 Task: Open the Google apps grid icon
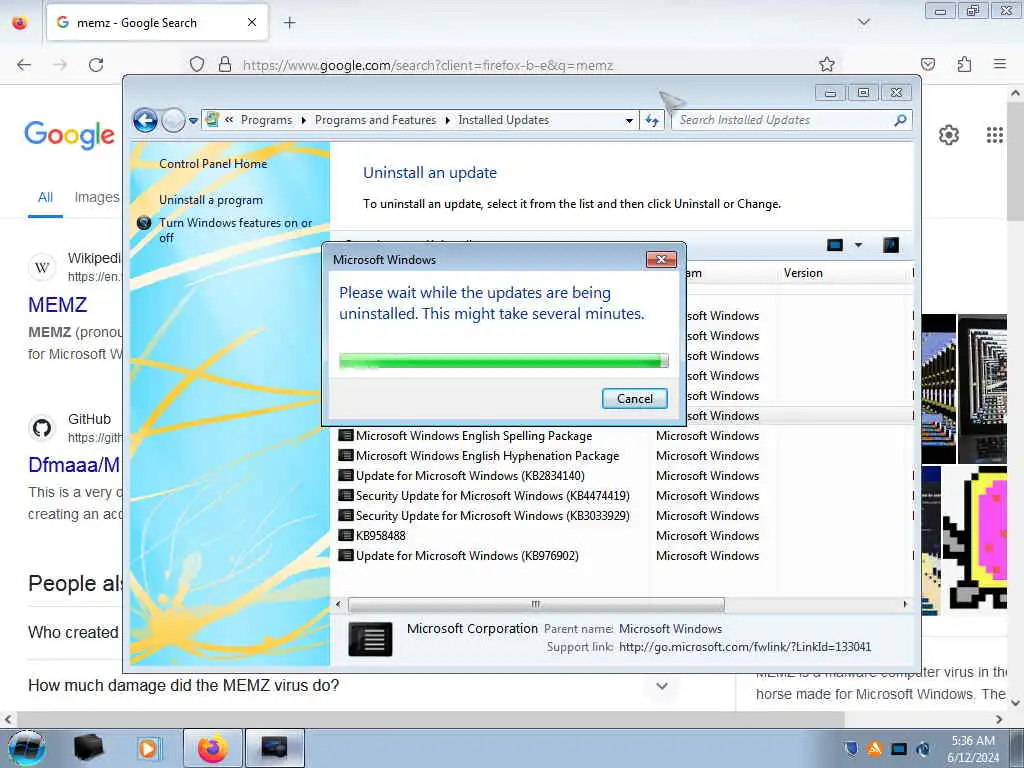click(994, 135)
